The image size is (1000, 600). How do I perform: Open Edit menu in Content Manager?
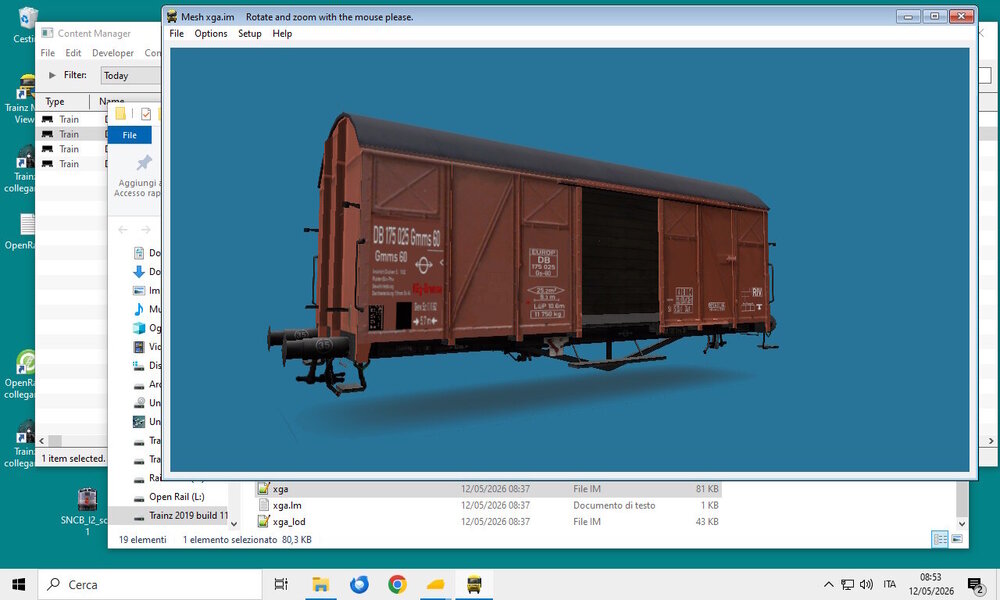pyautogui.click(x=73, y=53)
